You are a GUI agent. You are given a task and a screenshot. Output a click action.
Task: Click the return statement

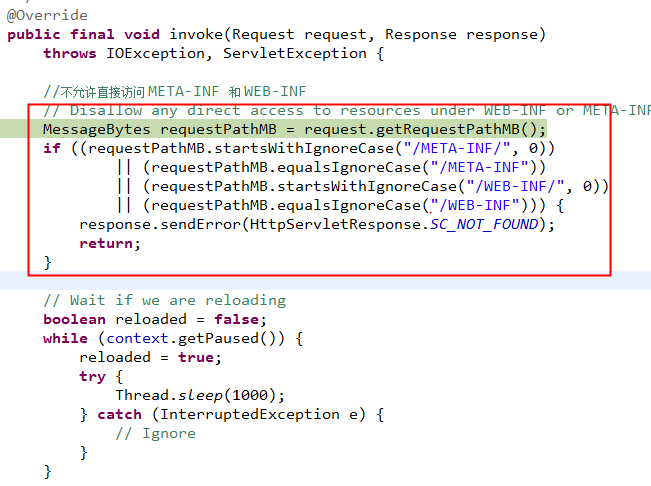coord(110,243)
